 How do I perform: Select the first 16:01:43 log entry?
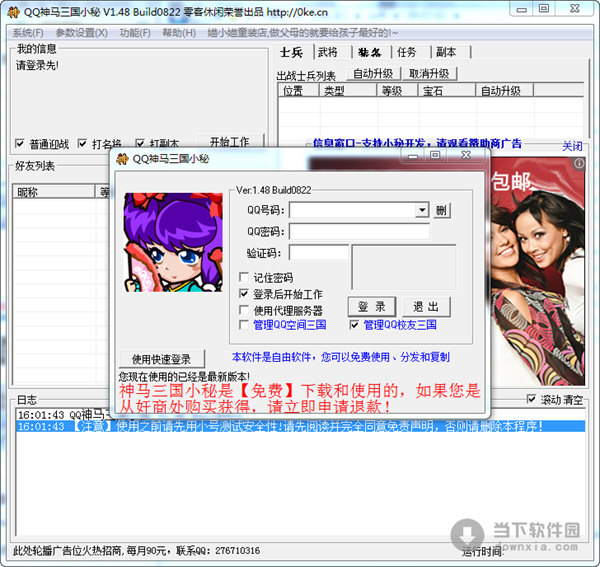point(63,414)
